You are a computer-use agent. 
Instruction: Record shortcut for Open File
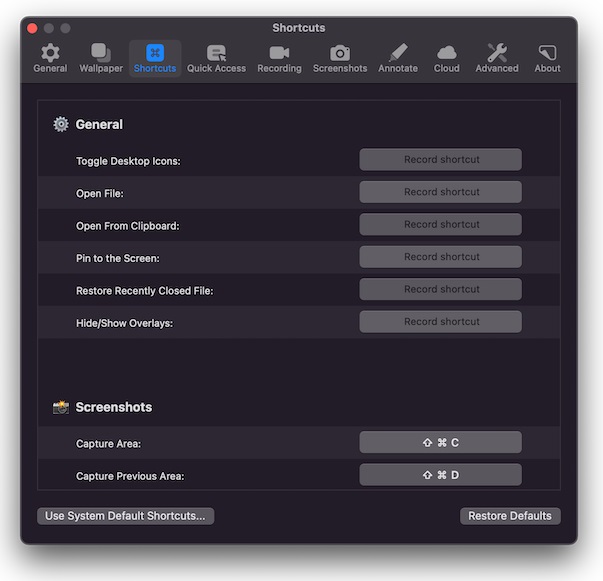(440, 192)
